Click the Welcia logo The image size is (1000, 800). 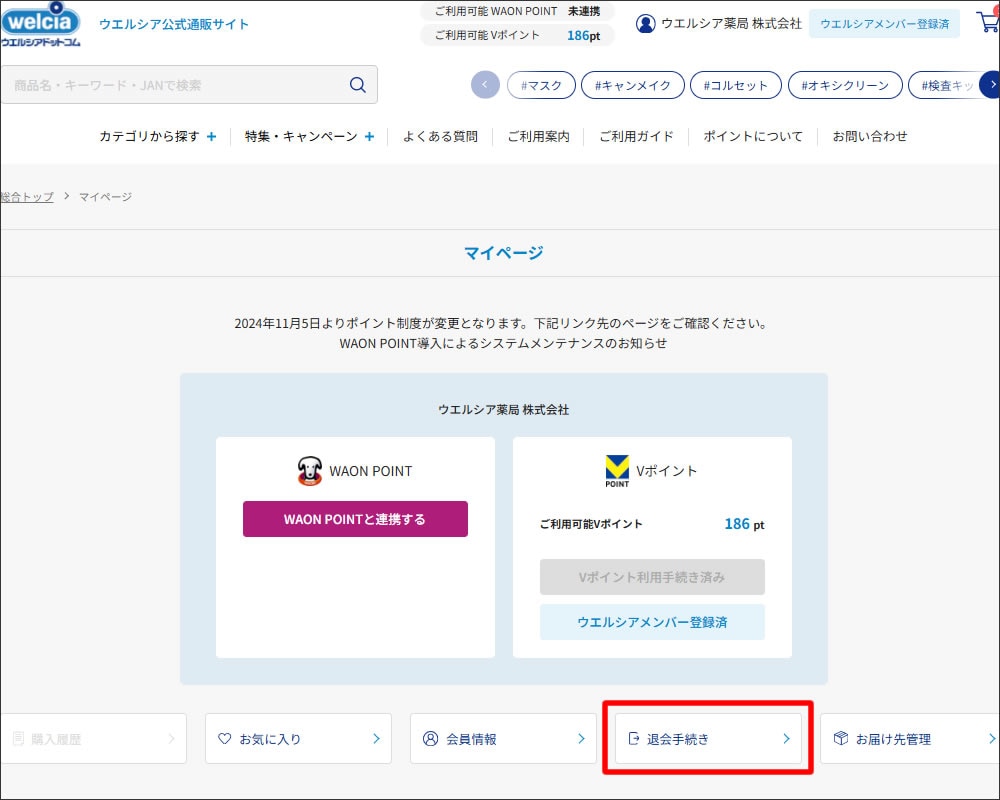tap(41, 24)
